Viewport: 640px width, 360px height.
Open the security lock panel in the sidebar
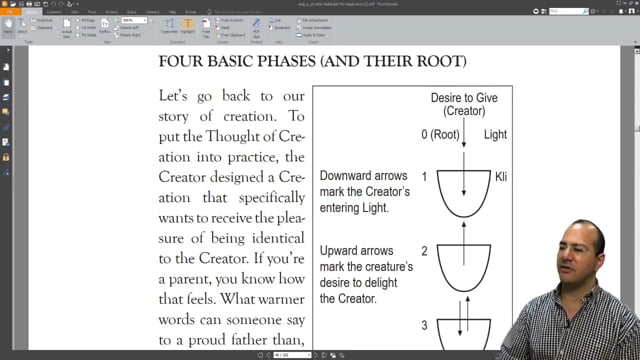point(6,157)
